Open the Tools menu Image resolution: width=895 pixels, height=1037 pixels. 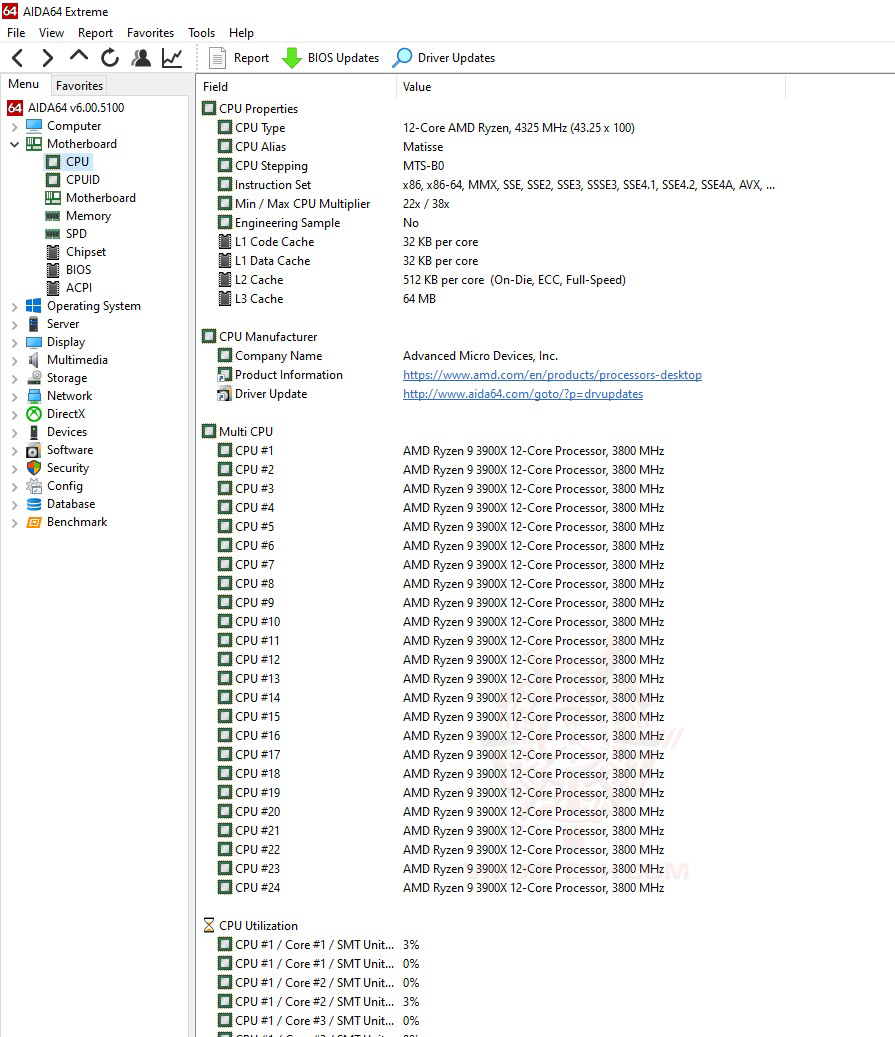(201, 32)
